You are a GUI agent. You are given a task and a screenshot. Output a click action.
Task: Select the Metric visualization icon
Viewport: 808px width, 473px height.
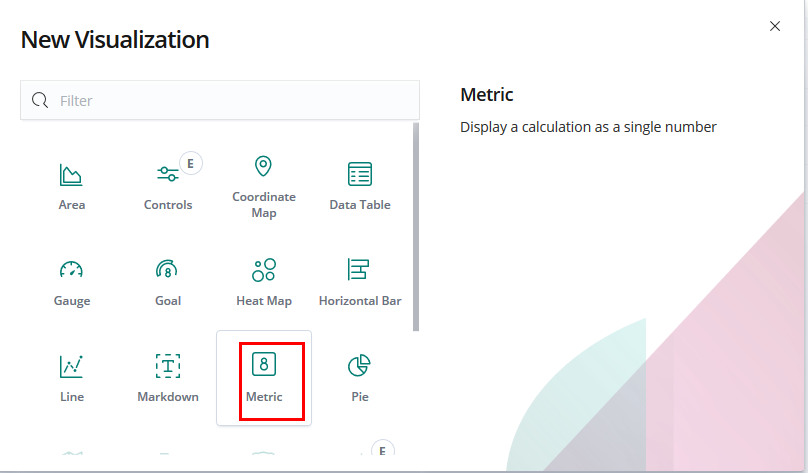tap(264, 364)
